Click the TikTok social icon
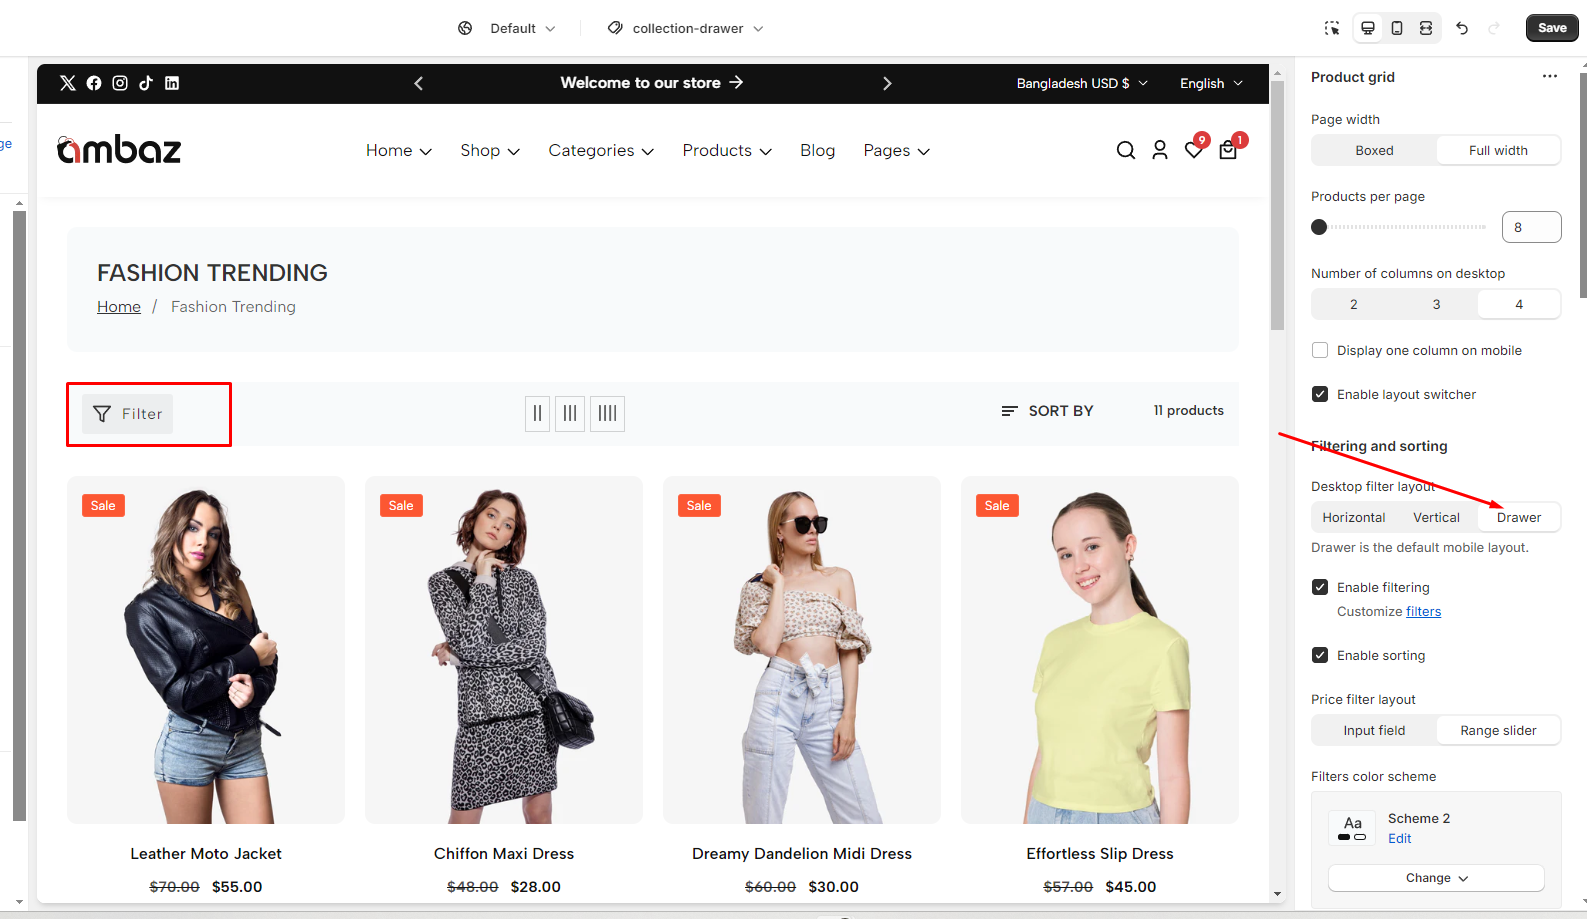The height and width of the screenshot is (919, 1587). tap(146, 83)
